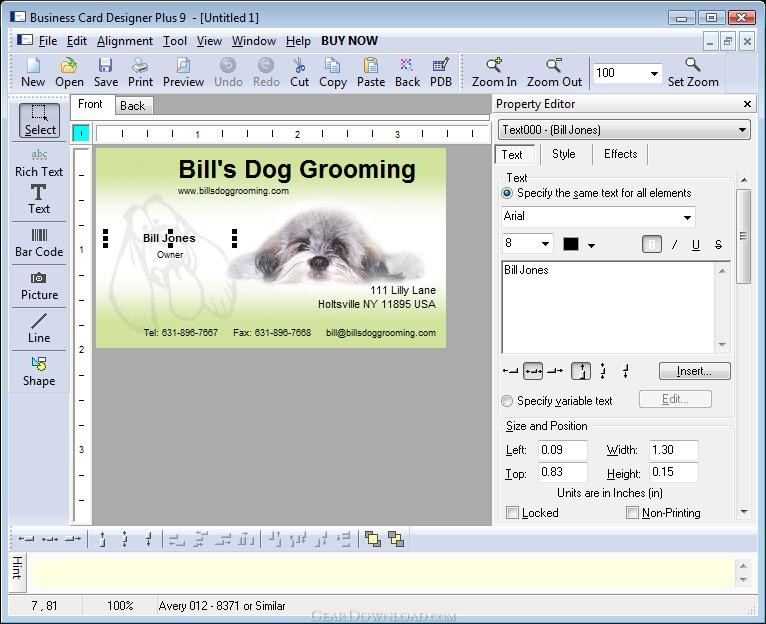Select the Line drawing tool
This screenshot has height=624, width=766.
[39, 328]
